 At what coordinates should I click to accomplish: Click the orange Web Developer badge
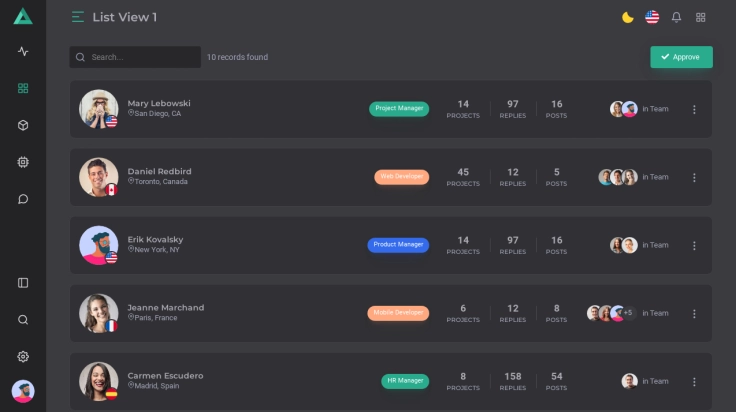tap(402, 177)
